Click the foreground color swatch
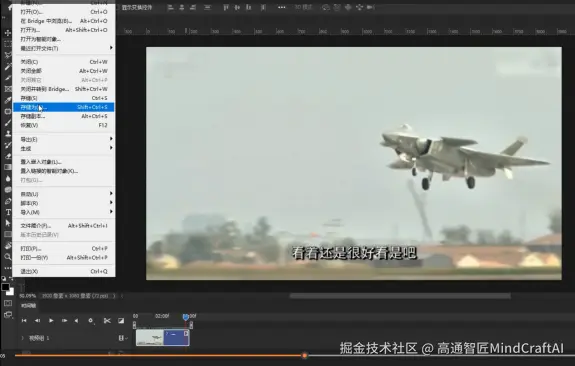The image size is (575, 366). [x=5, y=287]
